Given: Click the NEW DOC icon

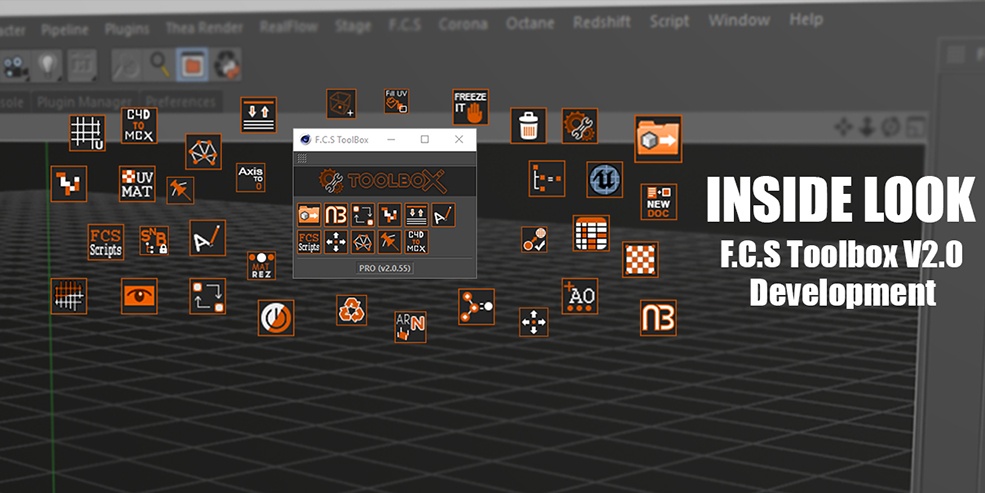Looking at the screenshot, I should (x=659, y=202).
